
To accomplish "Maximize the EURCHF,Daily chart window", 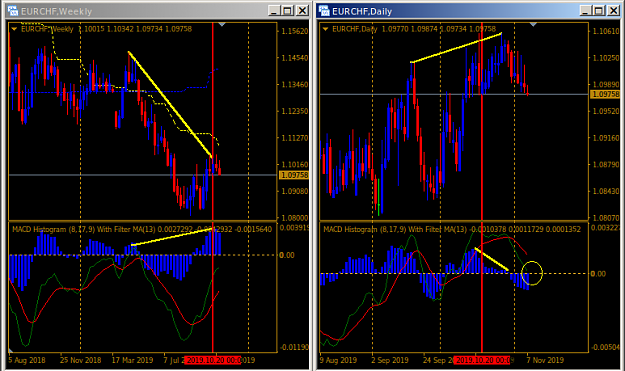I will click(x=599, y=11).
